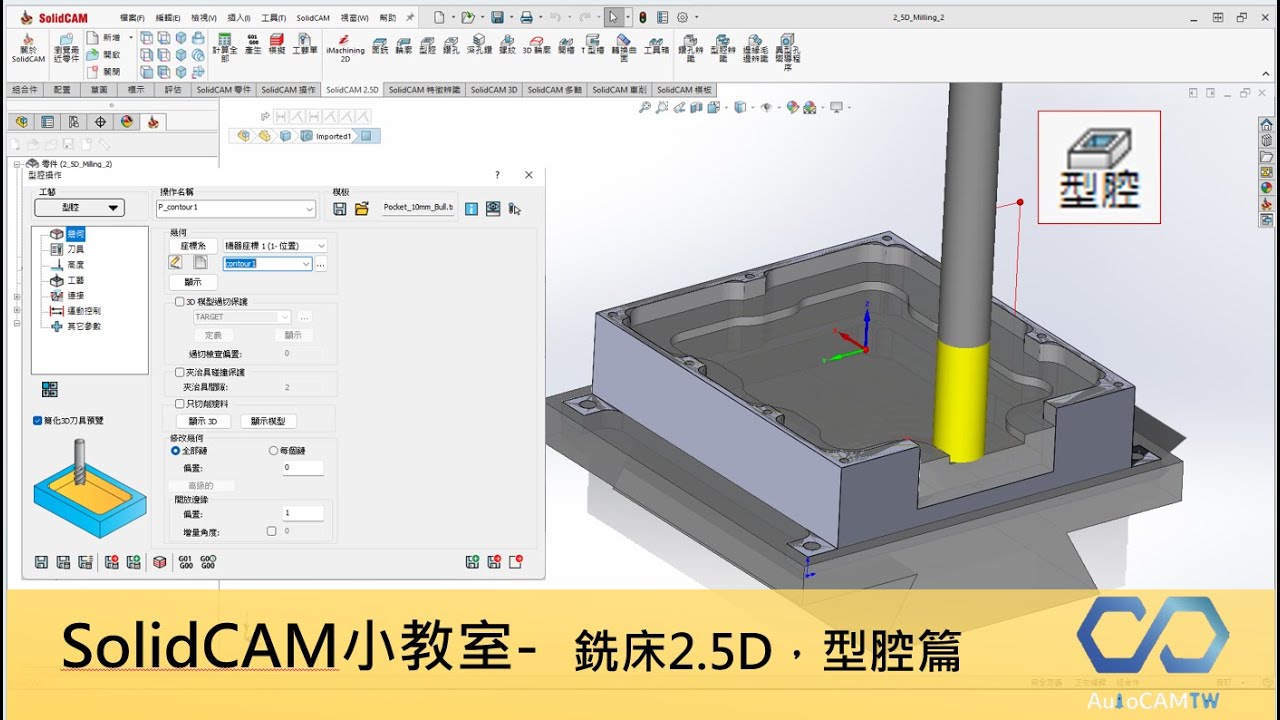Click the 關於 SolidCAM icon
1280x720 pixels.
28,48
